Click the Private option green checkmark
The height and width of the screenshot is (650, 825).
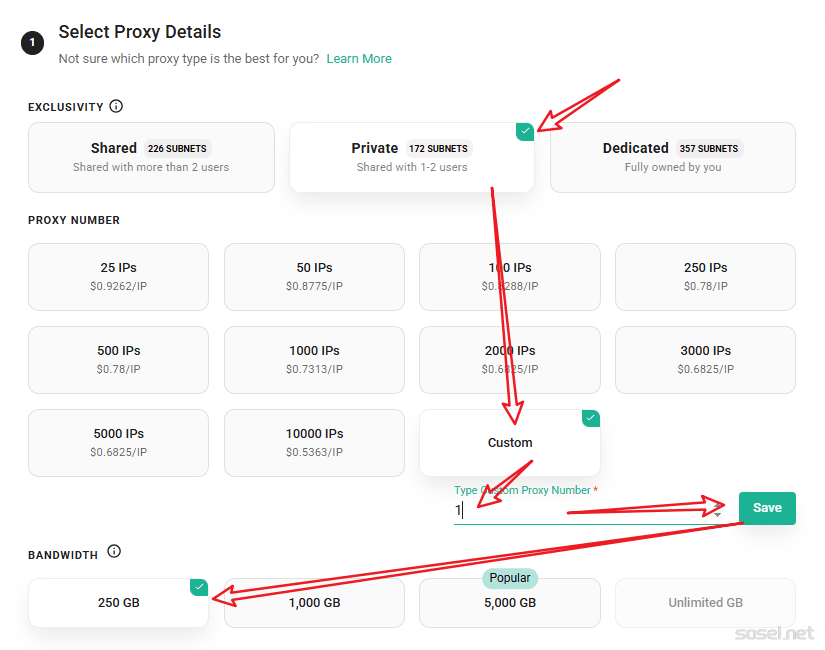click(525, 131)
